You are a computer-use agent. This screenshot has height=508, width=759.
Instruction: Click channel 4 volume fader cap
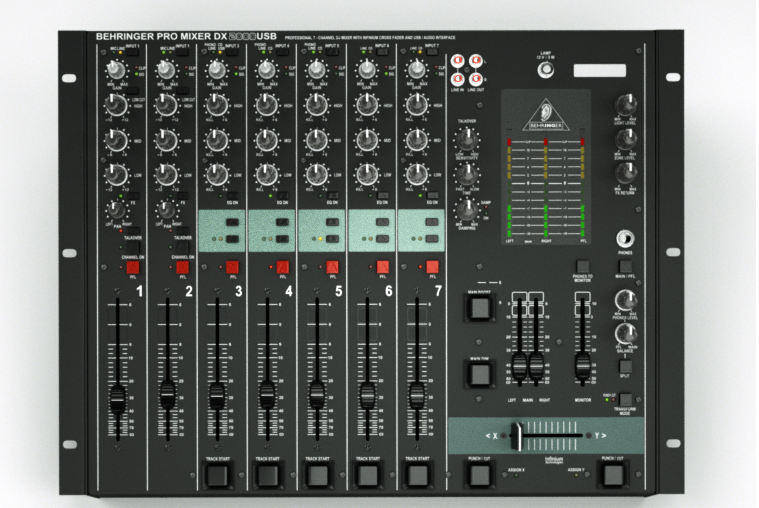[x=267, y=395]
